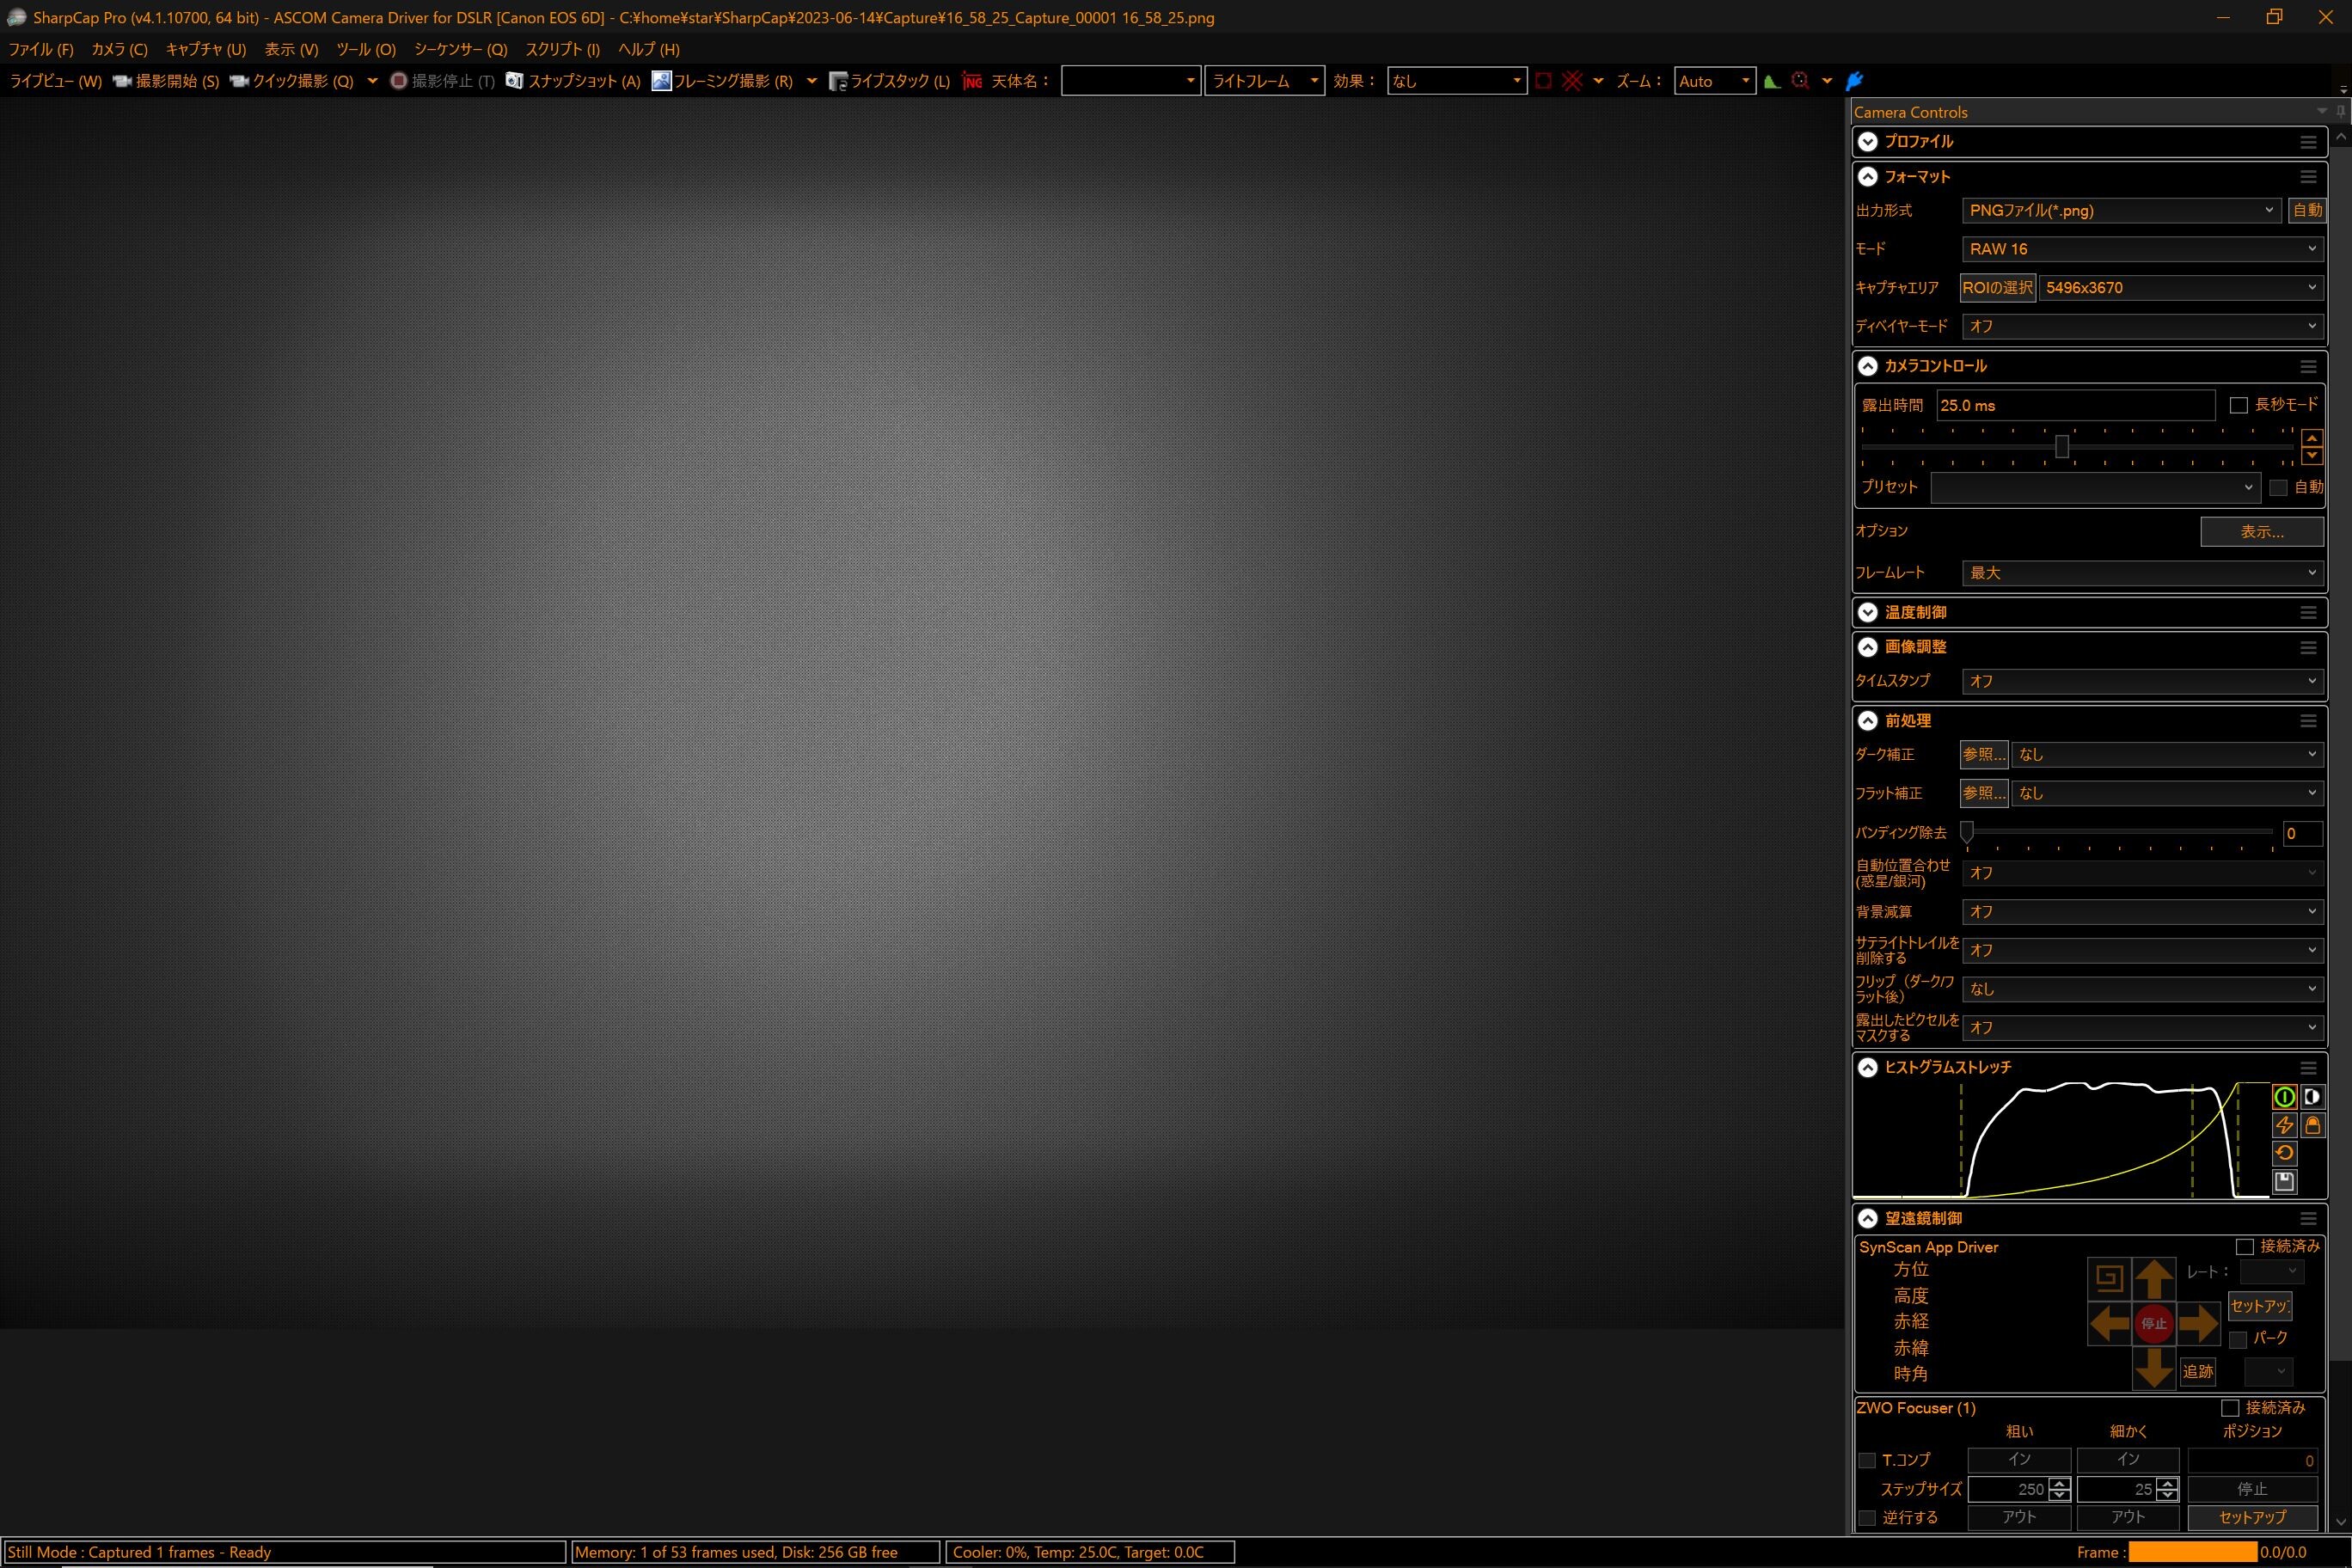Click the red crosshair reticule icon
2352x1568 pixels.
(x=1572, y=81)
